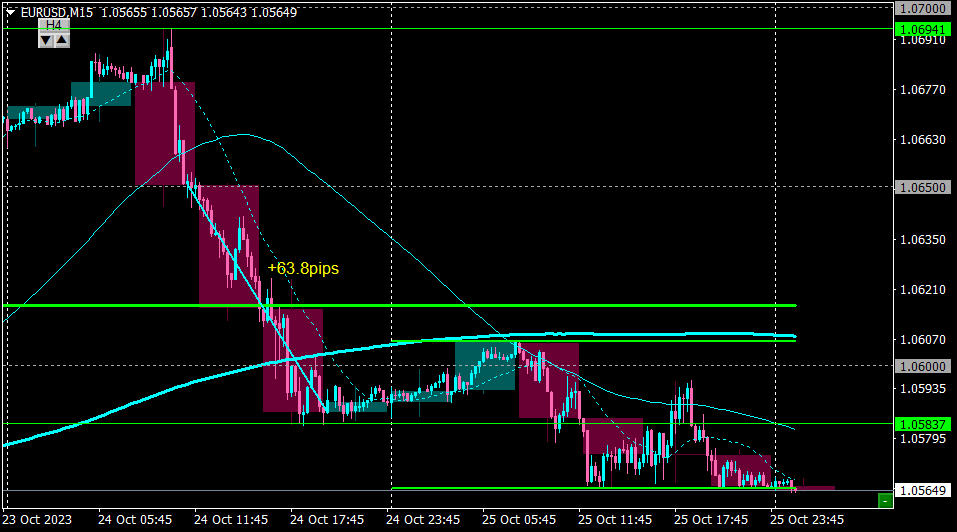Click the green 1.06941 price label
Viewport: 957px width, 532px height.
tap(923, 29)
